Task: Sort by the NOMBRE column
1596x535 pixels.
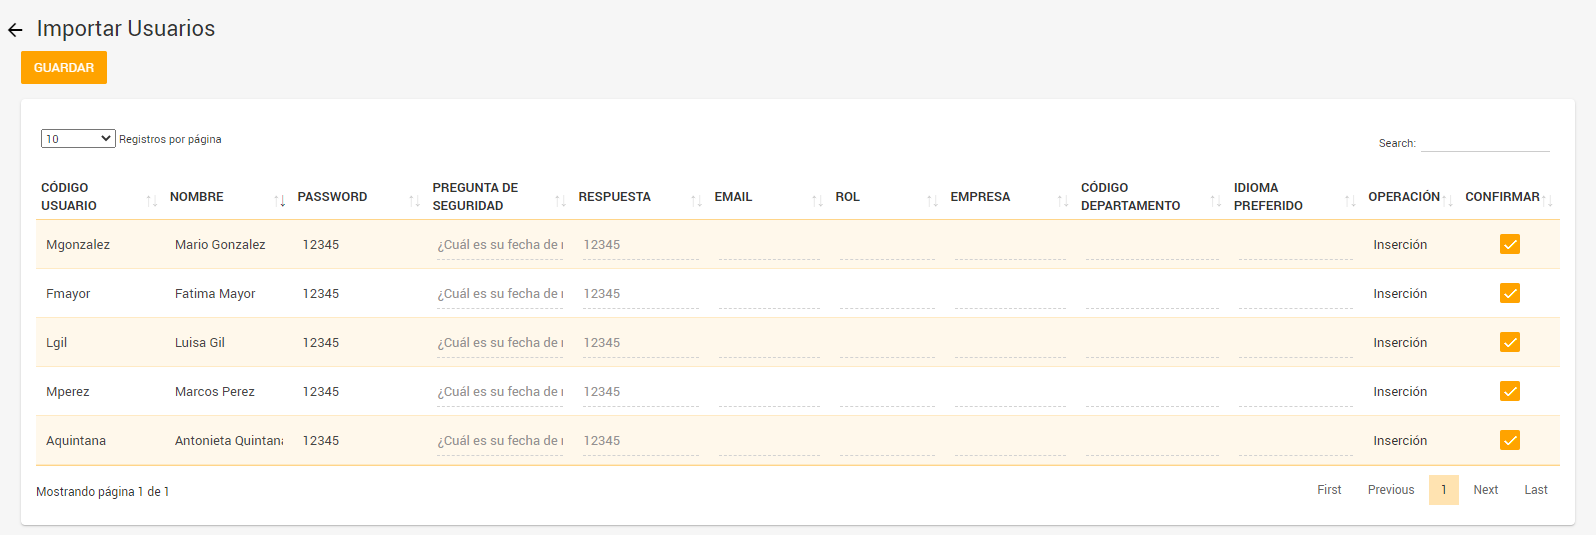Action: (228, 197)
